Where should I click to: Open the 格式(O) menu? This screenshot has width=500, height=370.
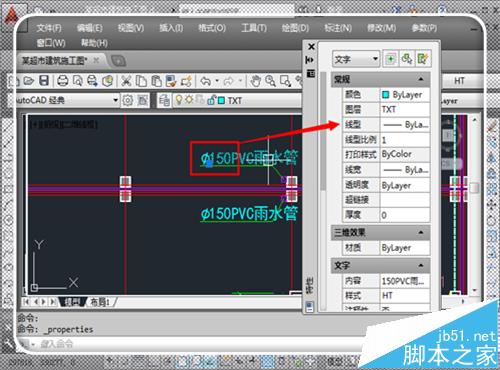pyautogui.click(x=212, y=28)
